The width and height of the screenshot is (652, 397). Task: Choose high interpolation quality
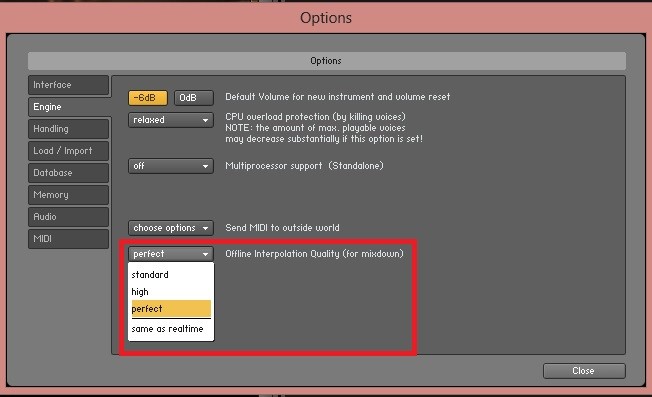[171, 292]
